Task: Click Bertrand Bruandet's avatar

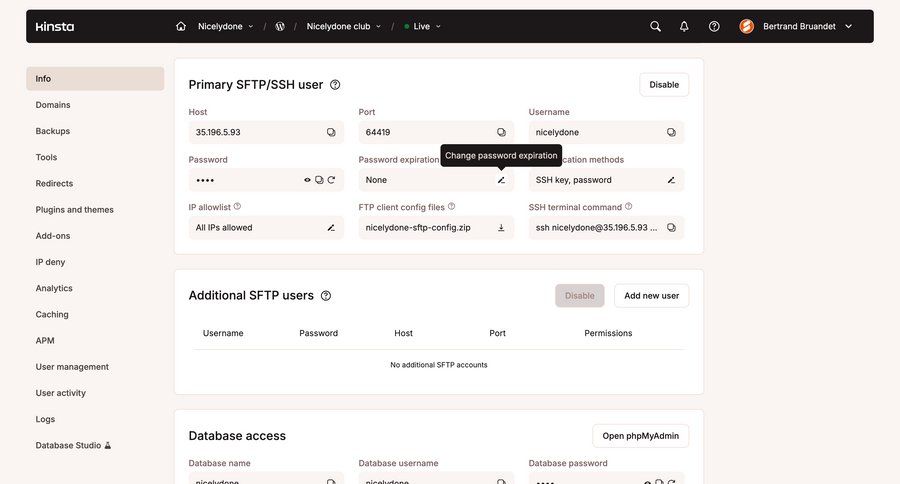Action: tap(746, 26)
